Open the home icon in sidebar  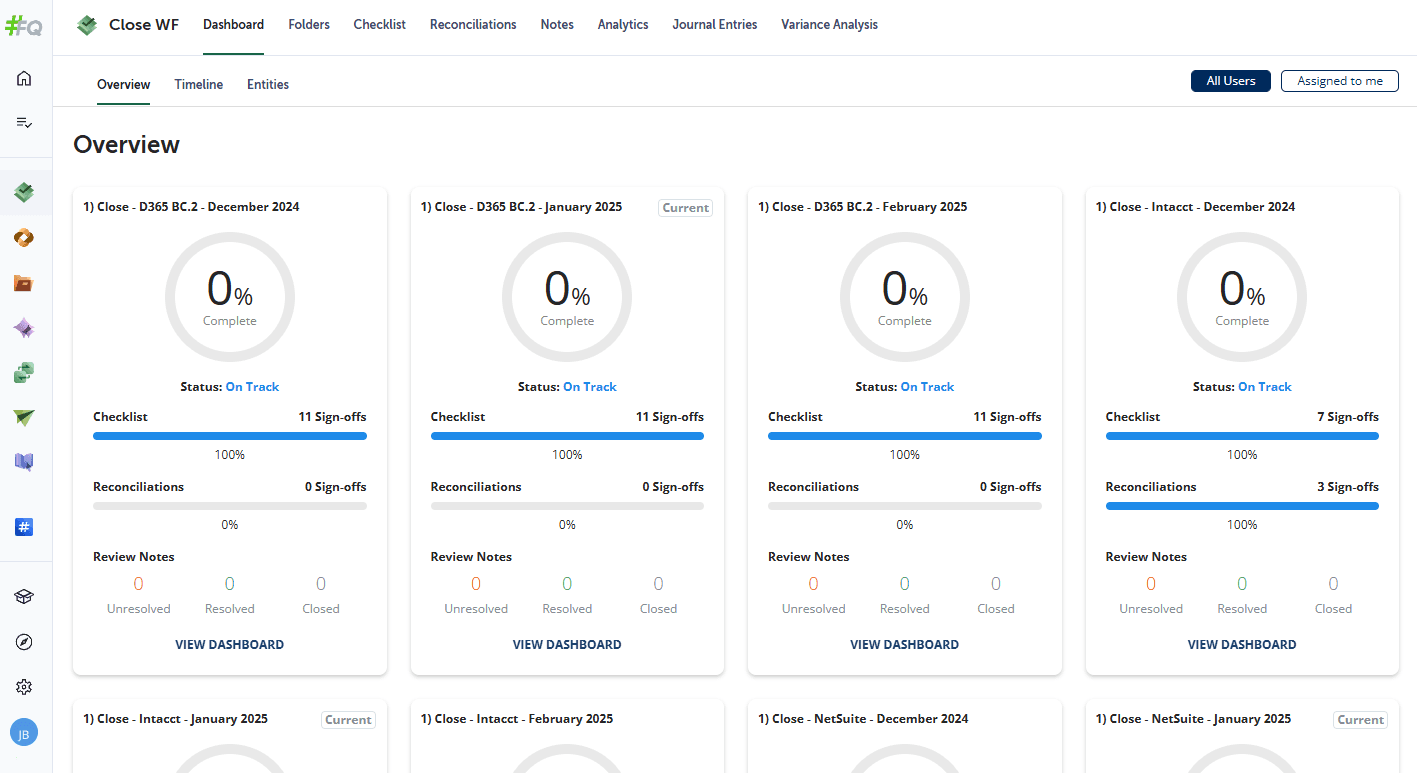(25, 78)
